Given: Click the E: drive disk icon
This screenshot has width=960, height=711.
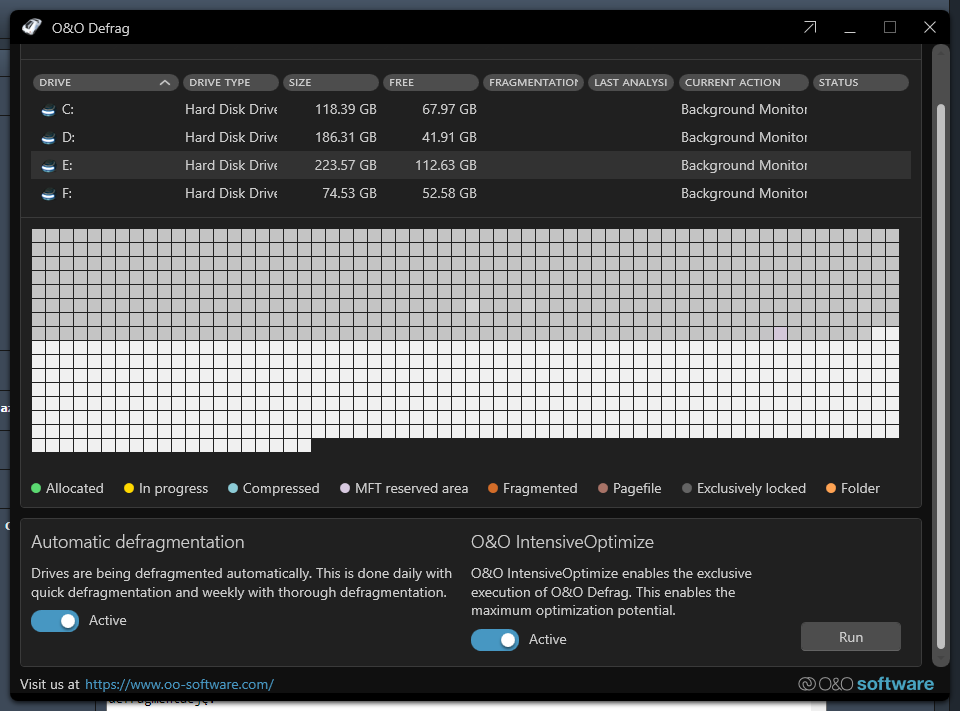Looking at the screenshot, I should coord(48,166).
